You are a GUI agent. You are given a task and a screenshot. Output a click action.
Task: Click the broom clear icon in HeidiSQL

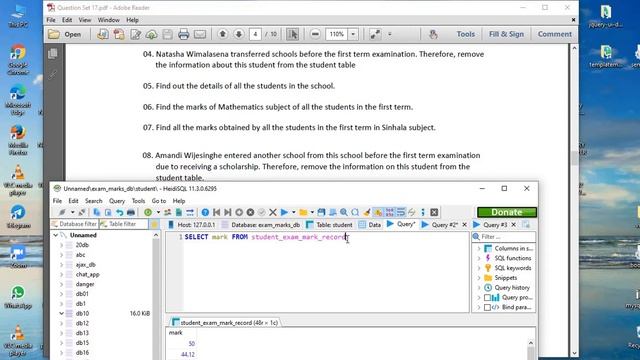coord(367,212)
